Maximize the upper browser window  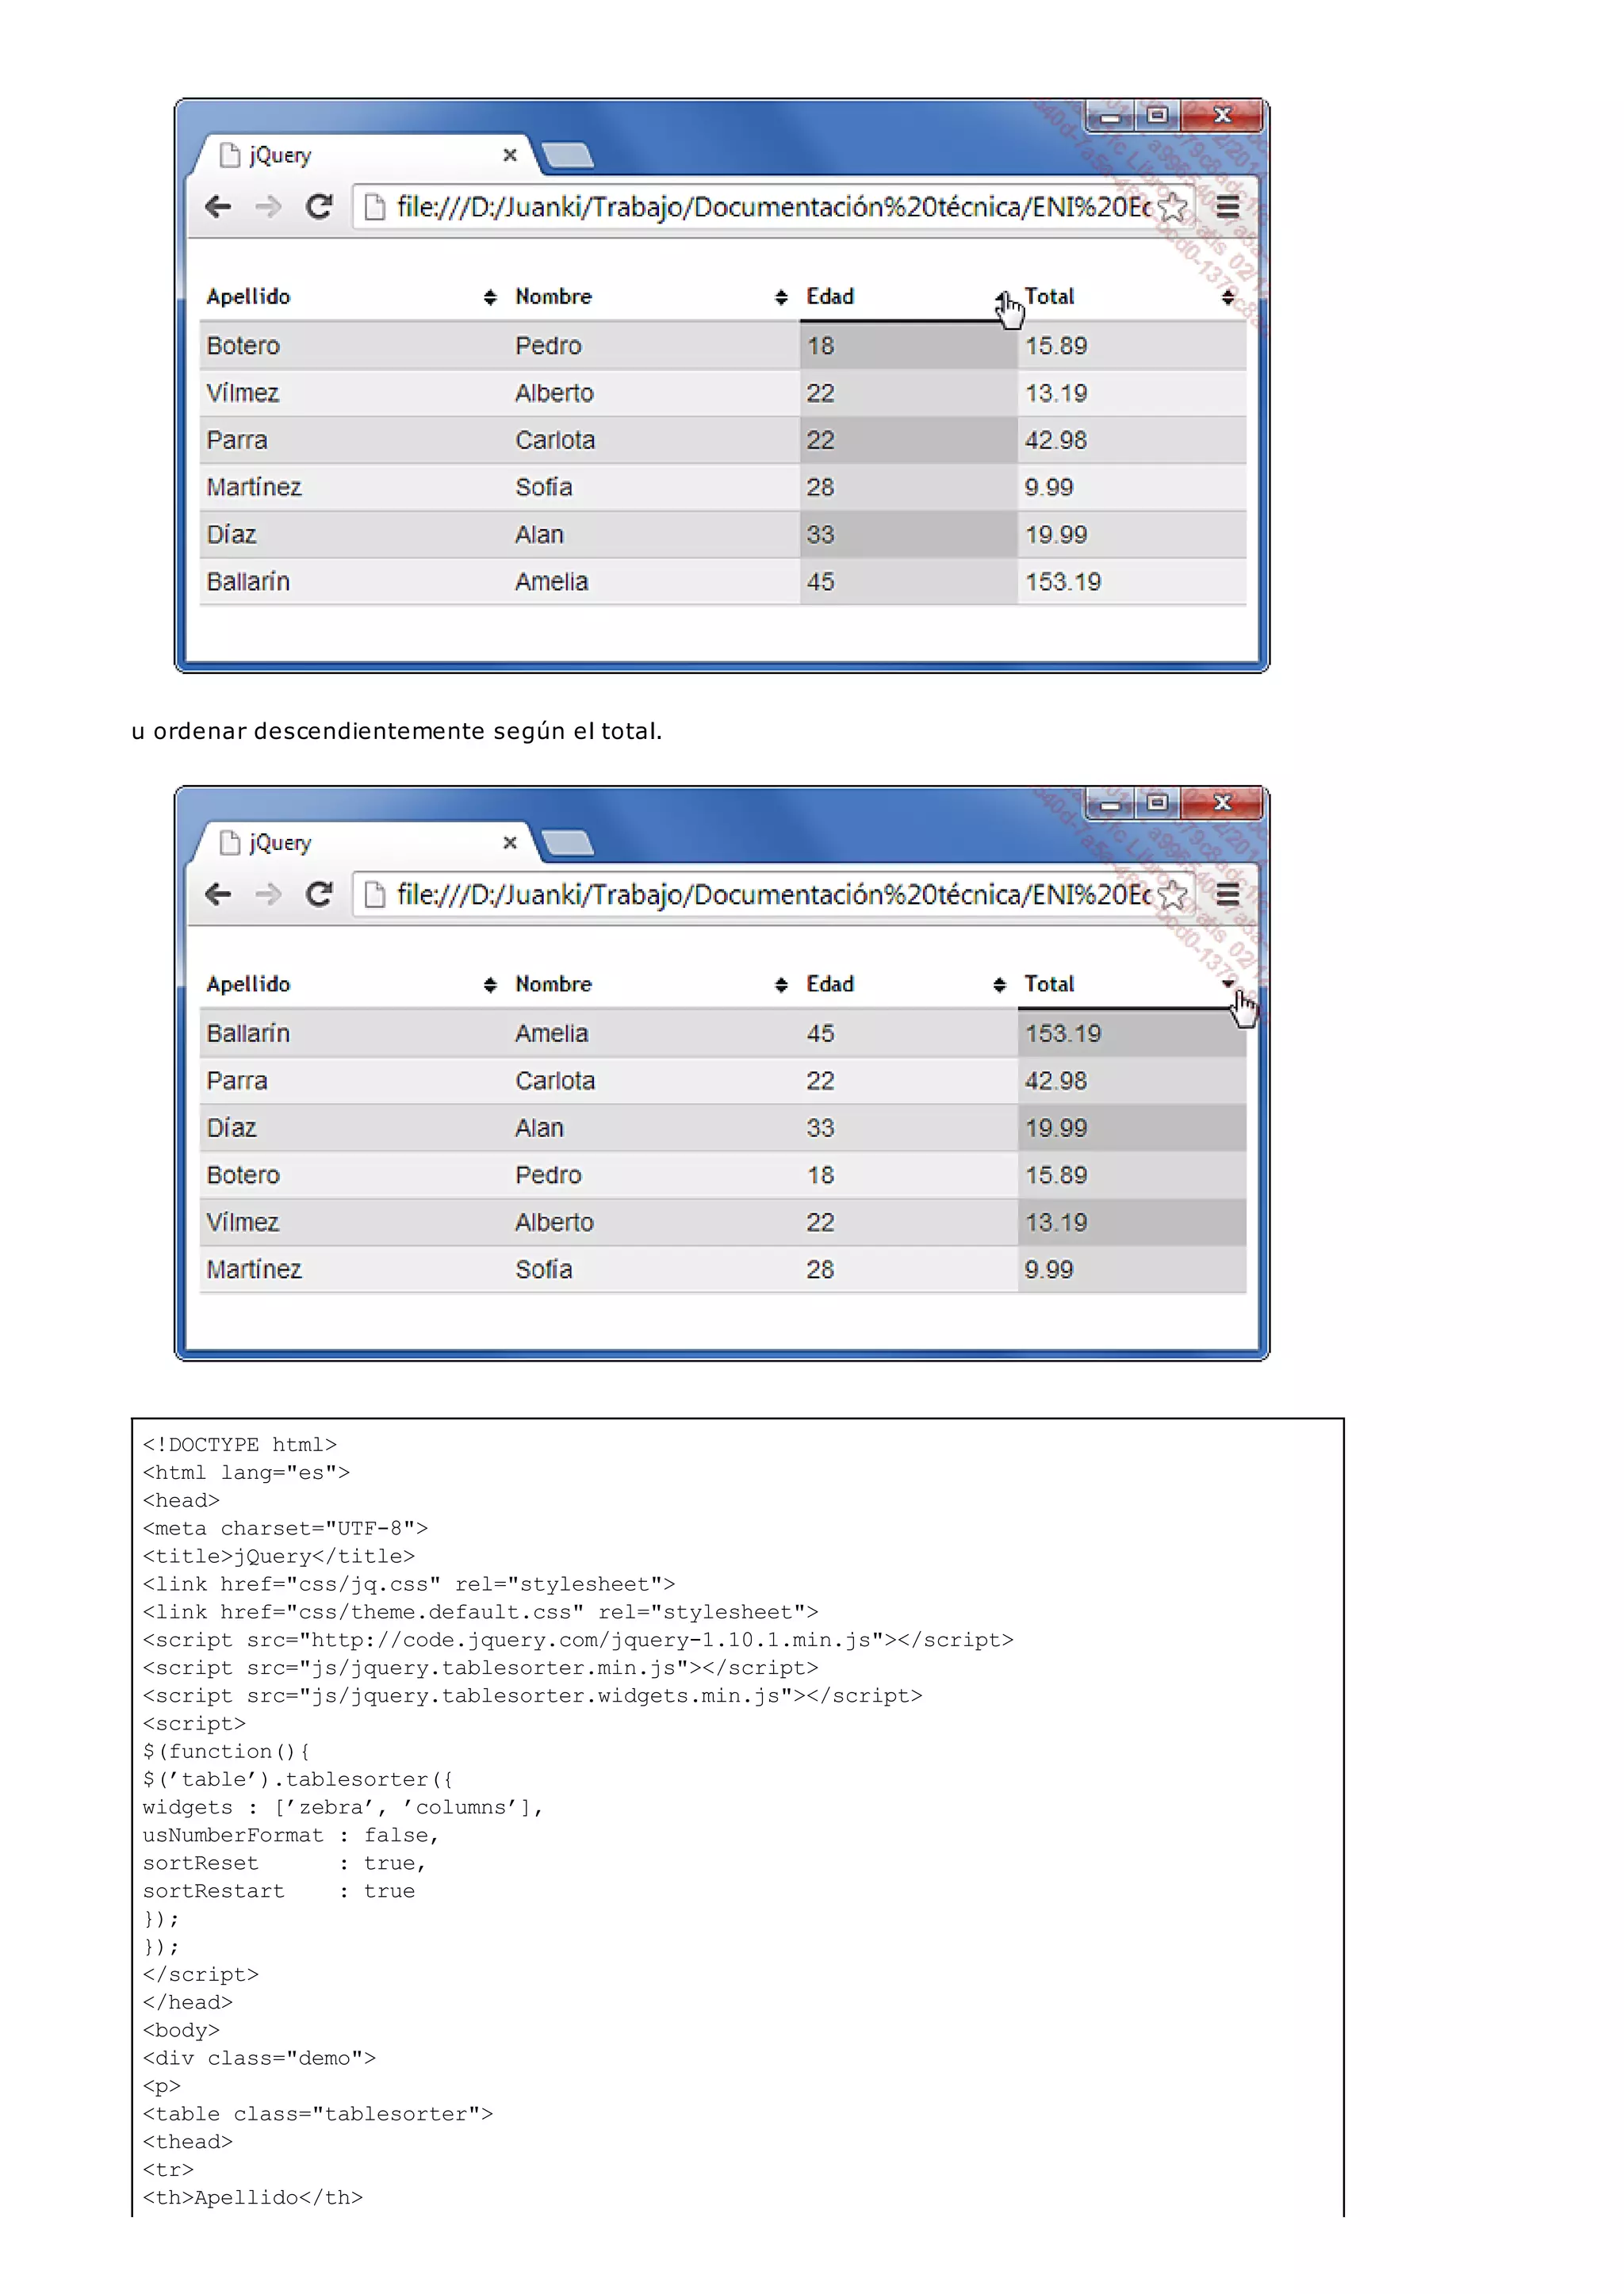coord(1157,116)
